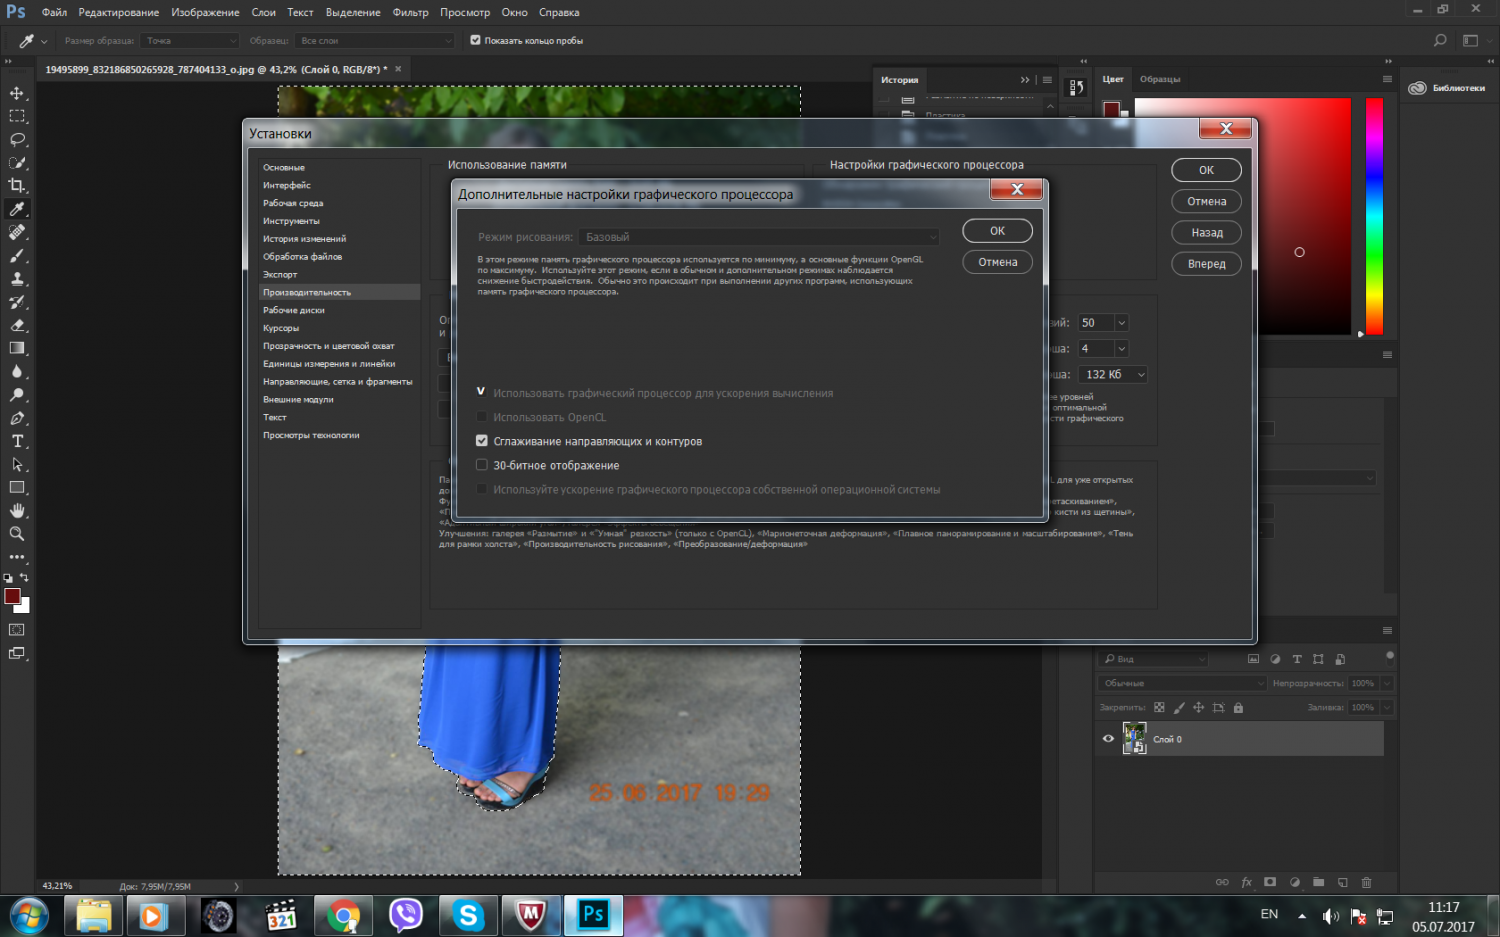Click OK in Установки preferences window
The height and width of the screenshot is (937, 1500).
click(1206, 170)
